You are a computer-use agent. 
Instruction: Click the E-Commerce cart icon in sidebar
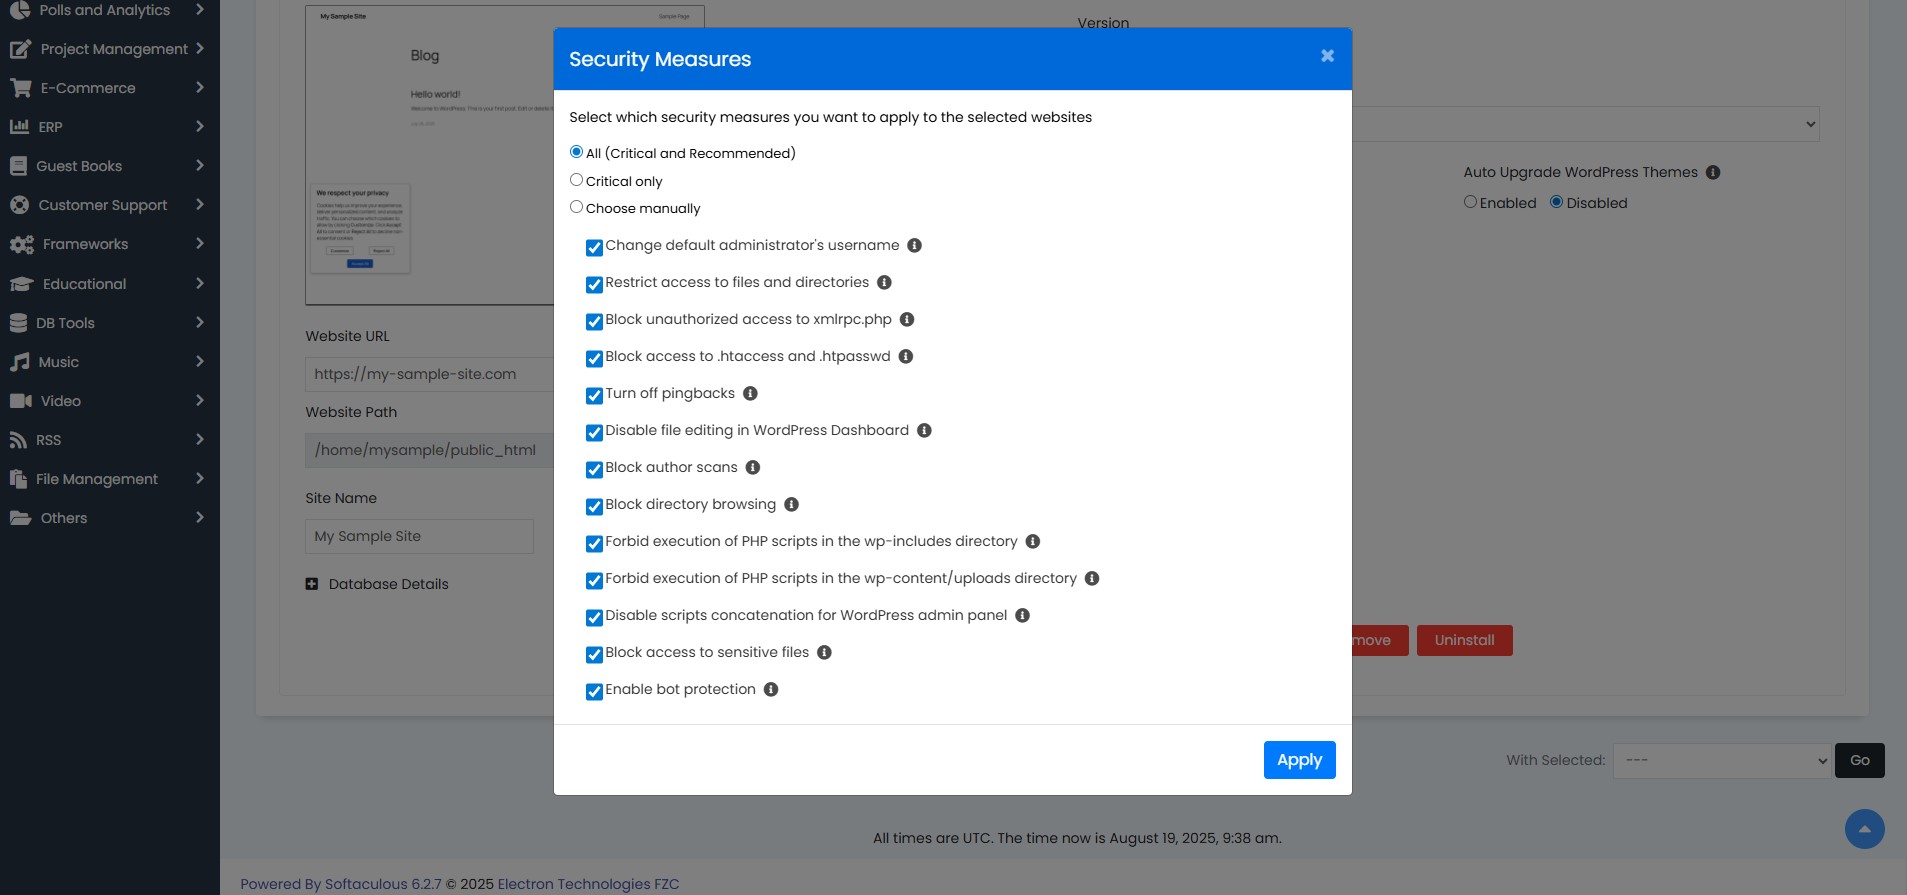tap(20, 88)
